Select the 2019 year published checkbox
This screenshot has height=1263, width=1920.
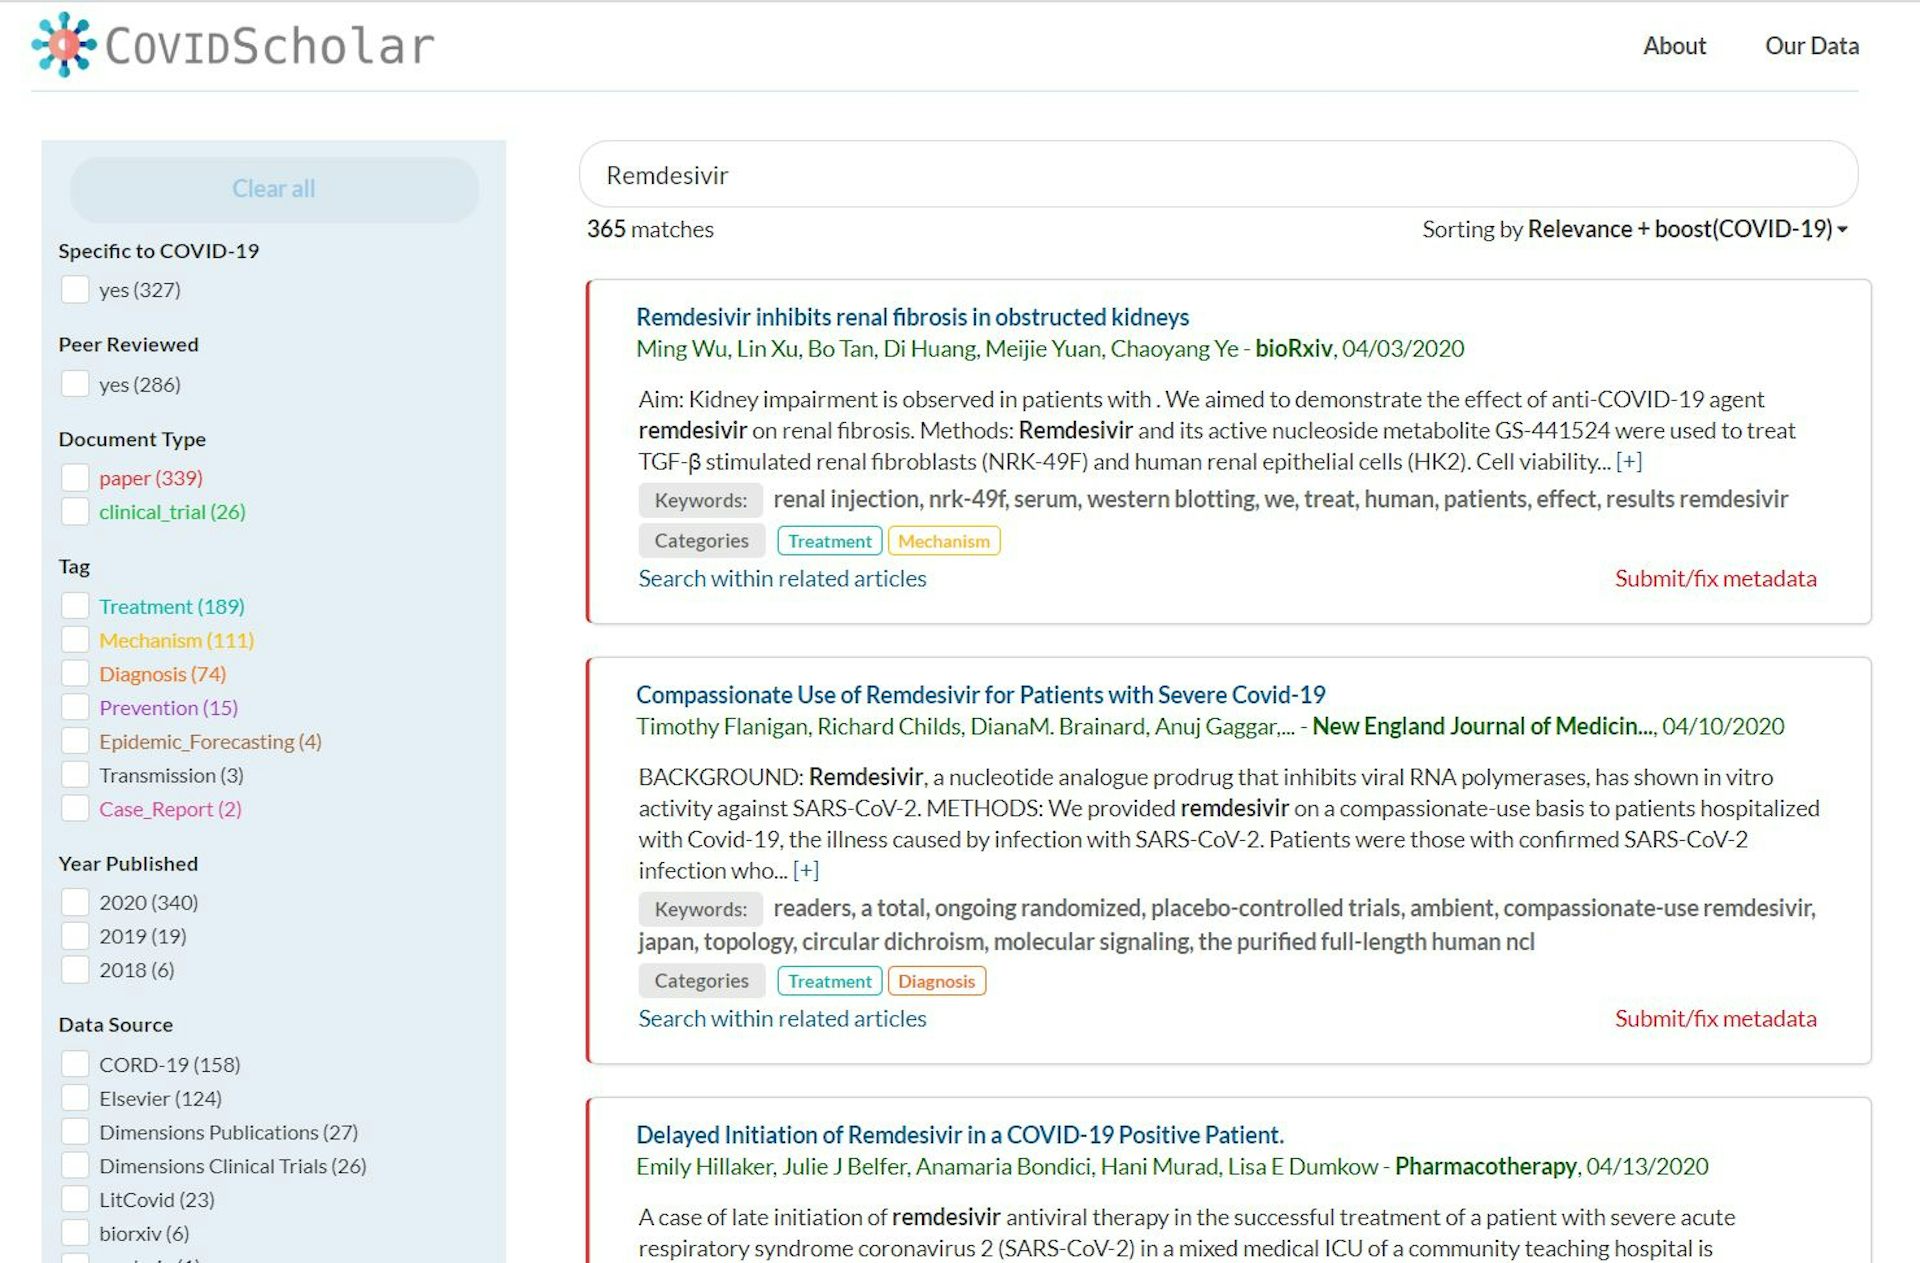75,936
